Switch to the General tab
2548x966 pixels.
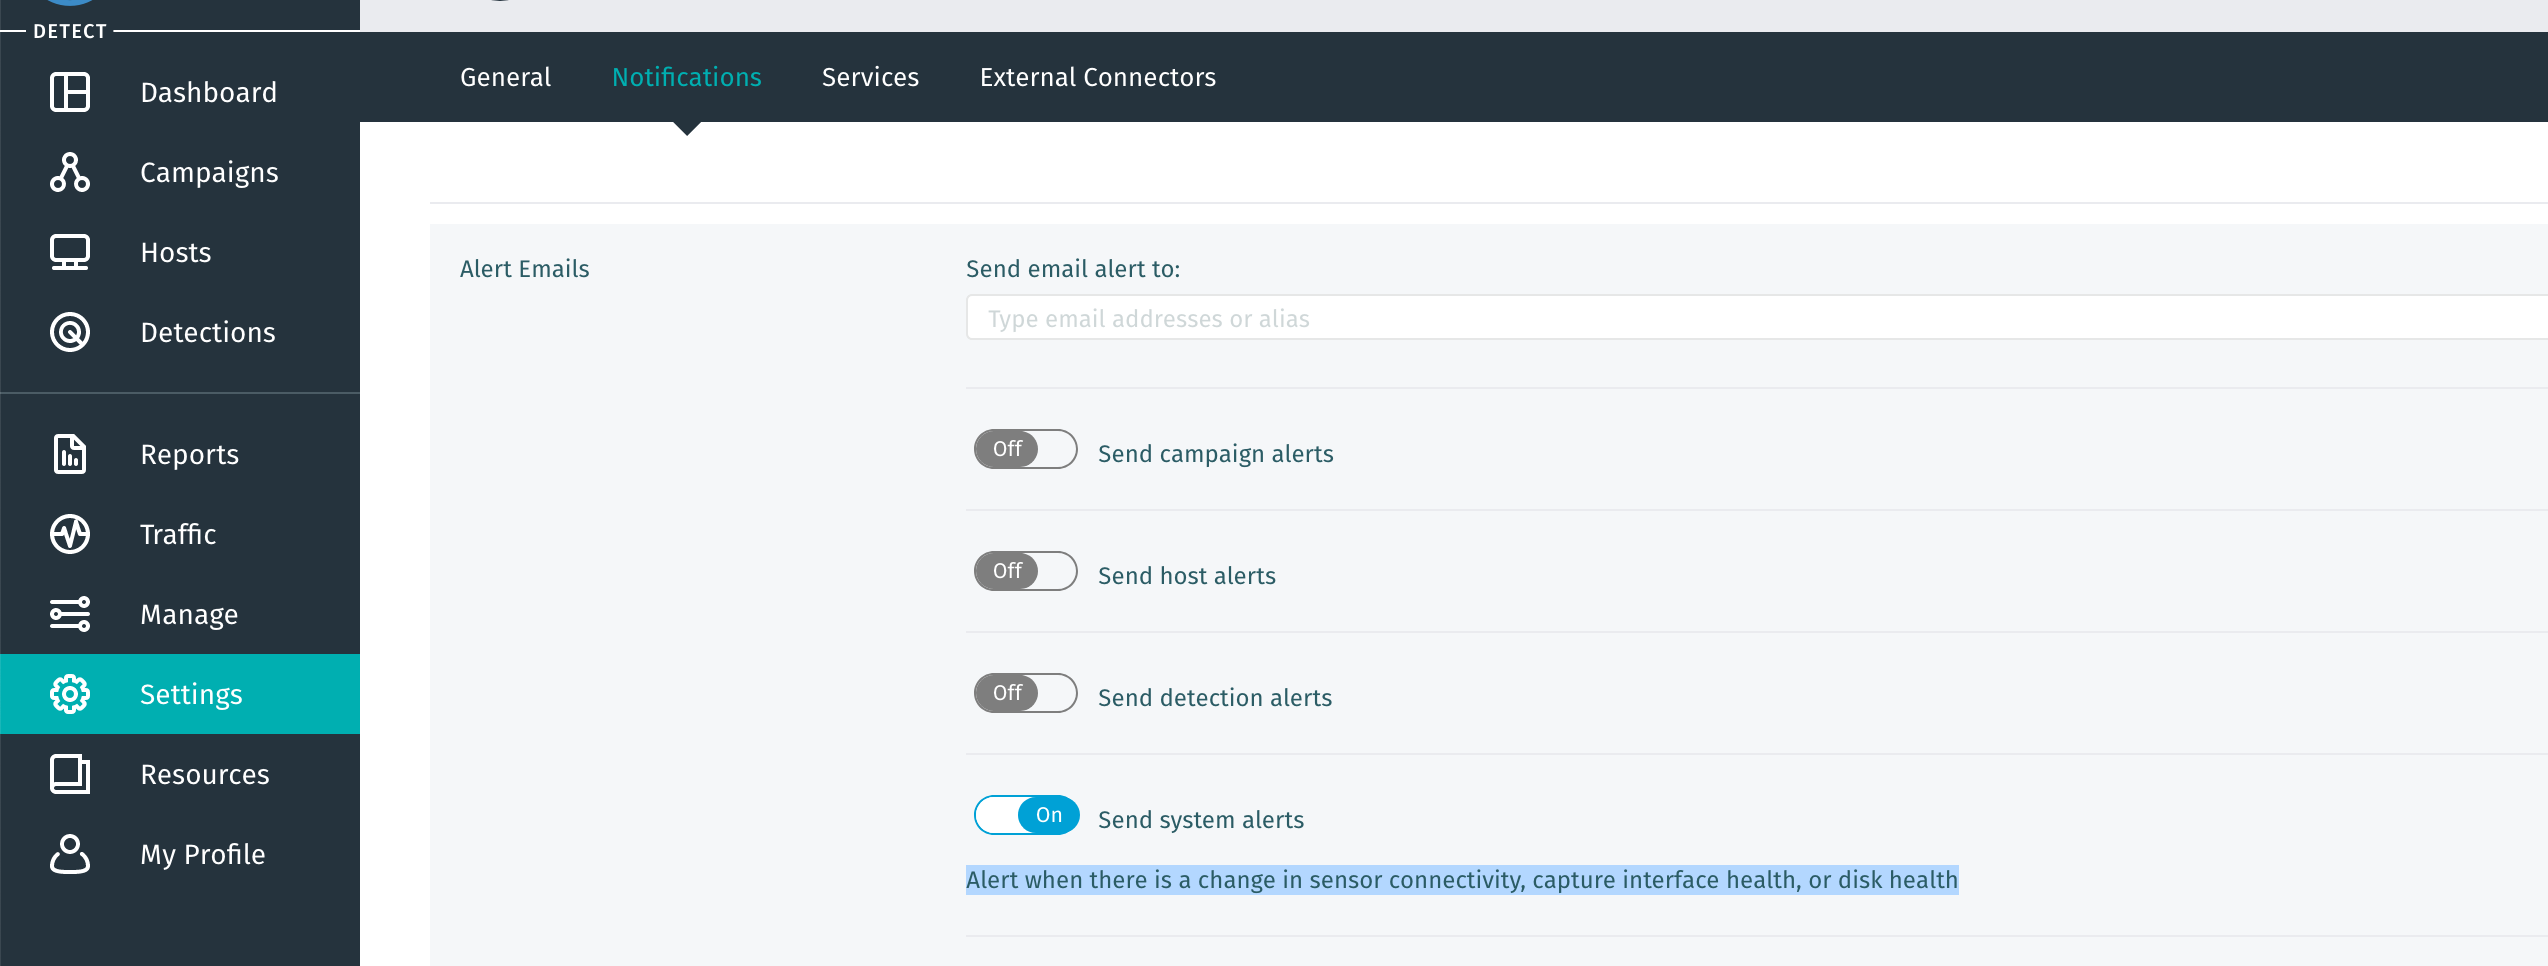click(505, 78)
